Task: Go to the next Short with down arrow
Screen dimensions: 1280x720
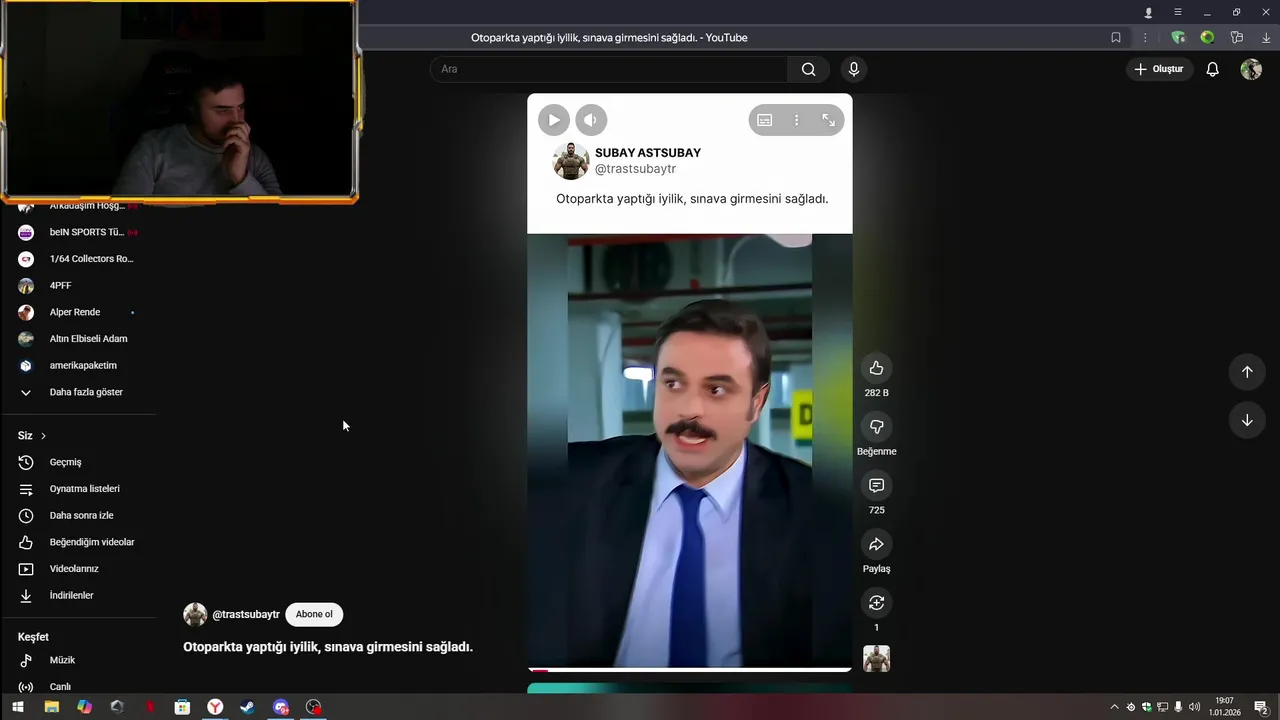Action: (x=1247, y=420)
